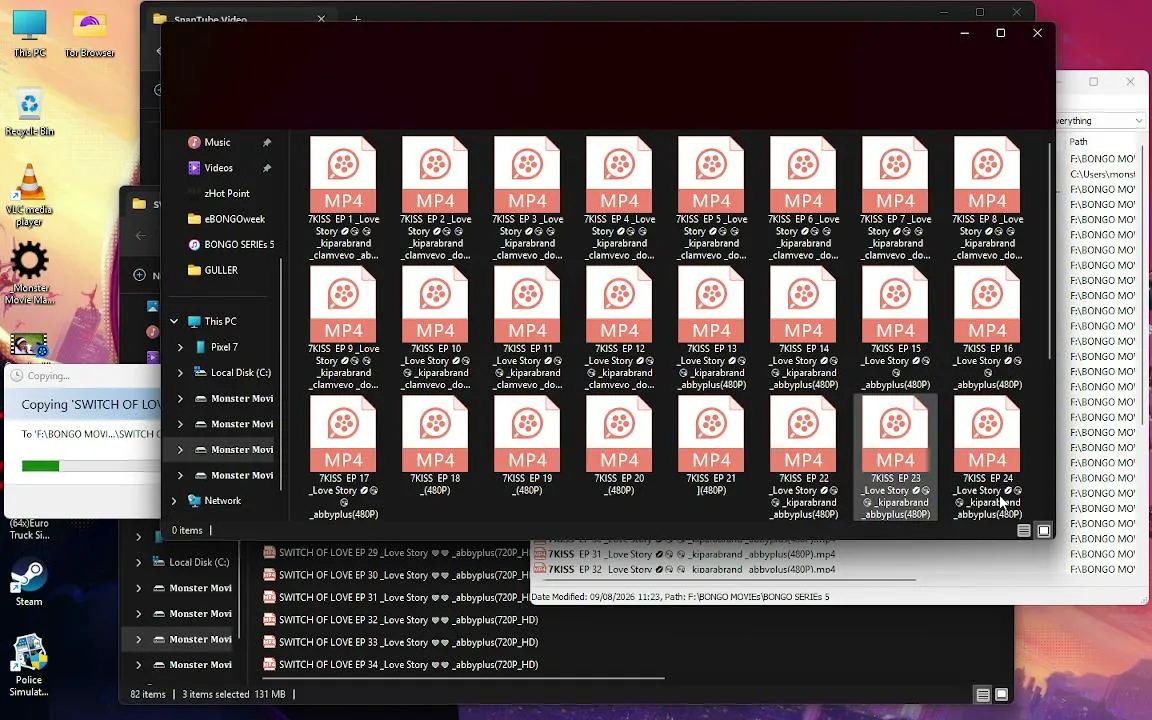Open the Monster Movie Ma... gear shortcut

tap(29, 273)
